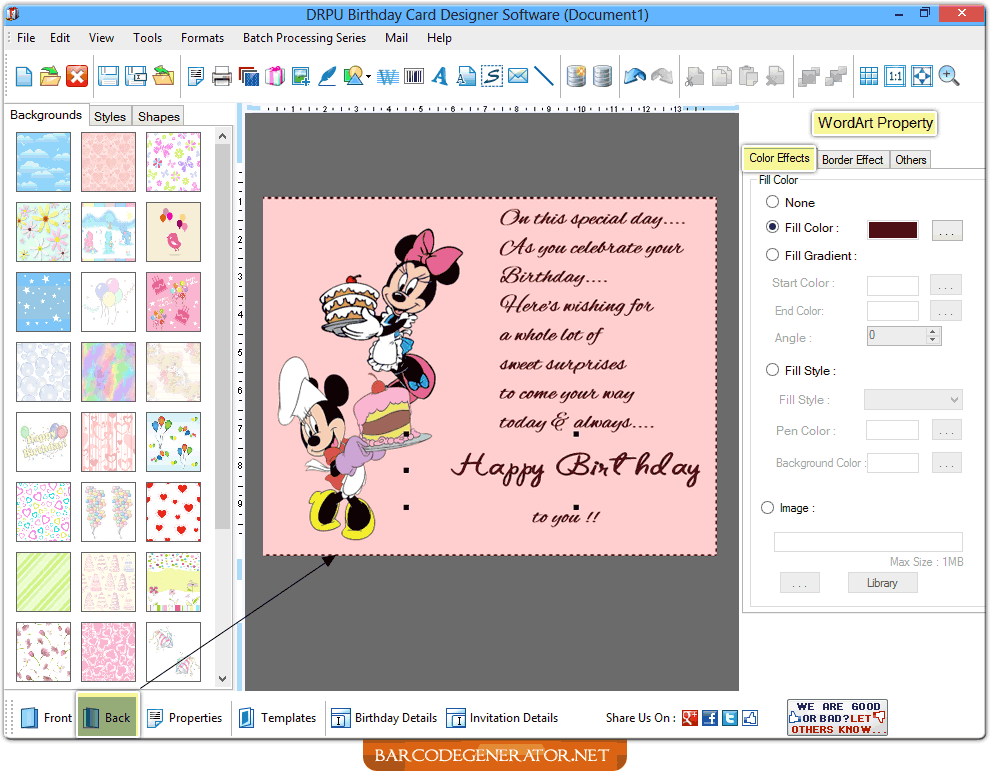
Task: Open the File menu
Action: (x=26, y=38)
